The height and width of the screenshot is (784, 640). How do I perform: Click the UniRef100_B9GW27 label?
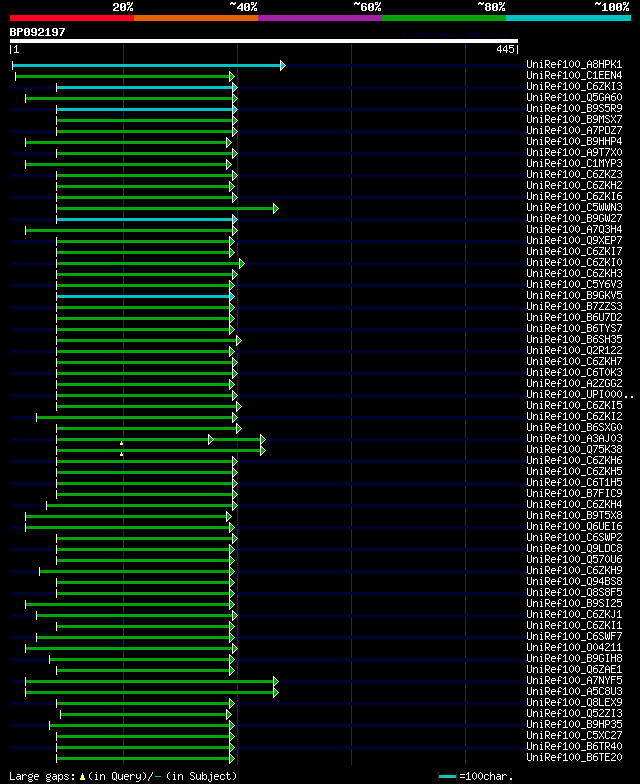574,218
